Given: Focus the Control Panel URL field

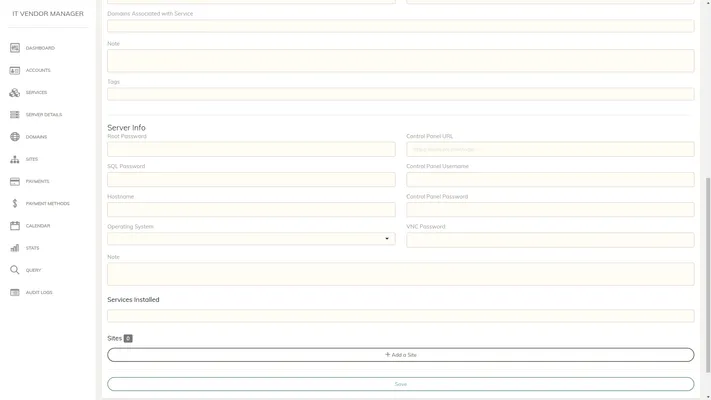Looking at the screenshot, I should coord(550,149).
